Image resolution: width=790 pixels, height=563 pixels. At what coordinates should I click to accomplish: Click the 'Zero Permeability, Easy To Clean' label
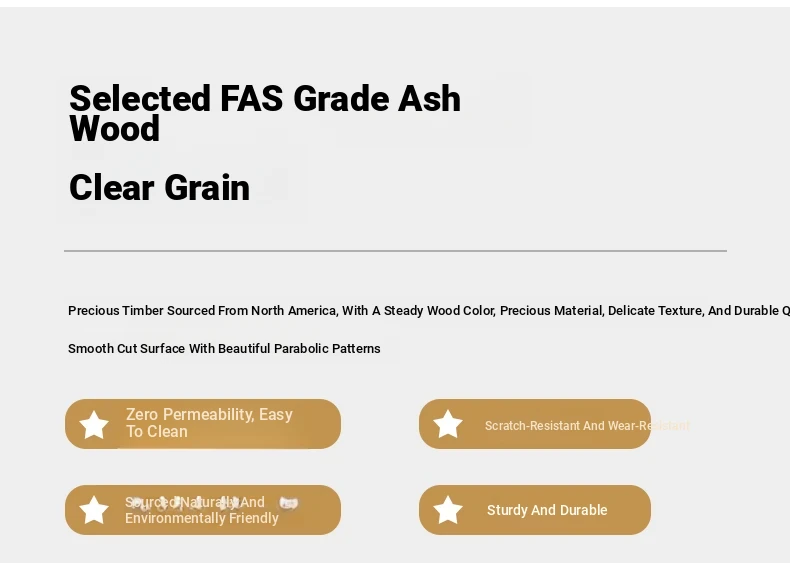pos(209,423)
